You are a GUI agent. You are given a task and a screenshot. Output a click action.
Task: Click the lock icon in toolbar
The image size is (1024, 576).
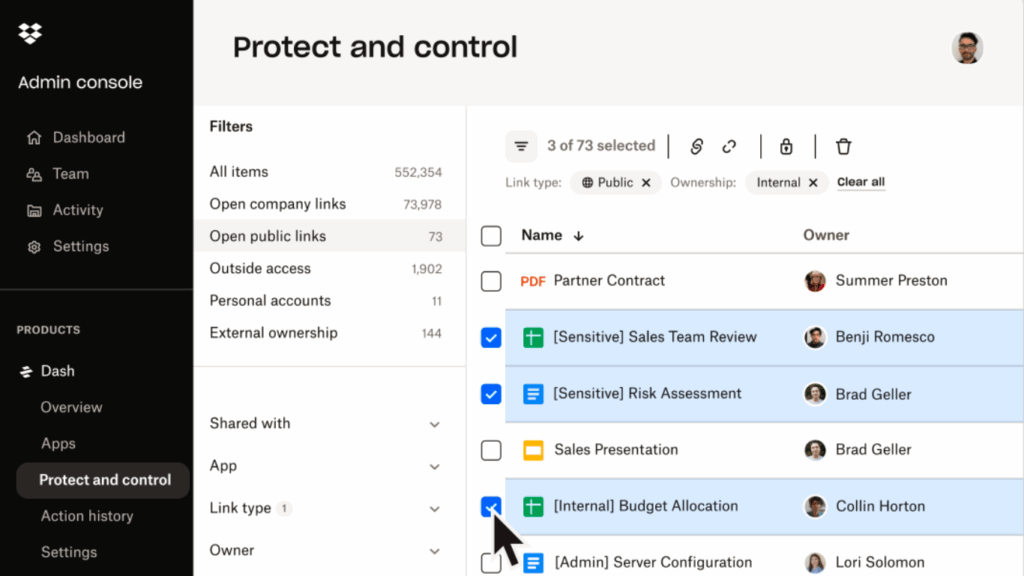(x=786, y=146)
